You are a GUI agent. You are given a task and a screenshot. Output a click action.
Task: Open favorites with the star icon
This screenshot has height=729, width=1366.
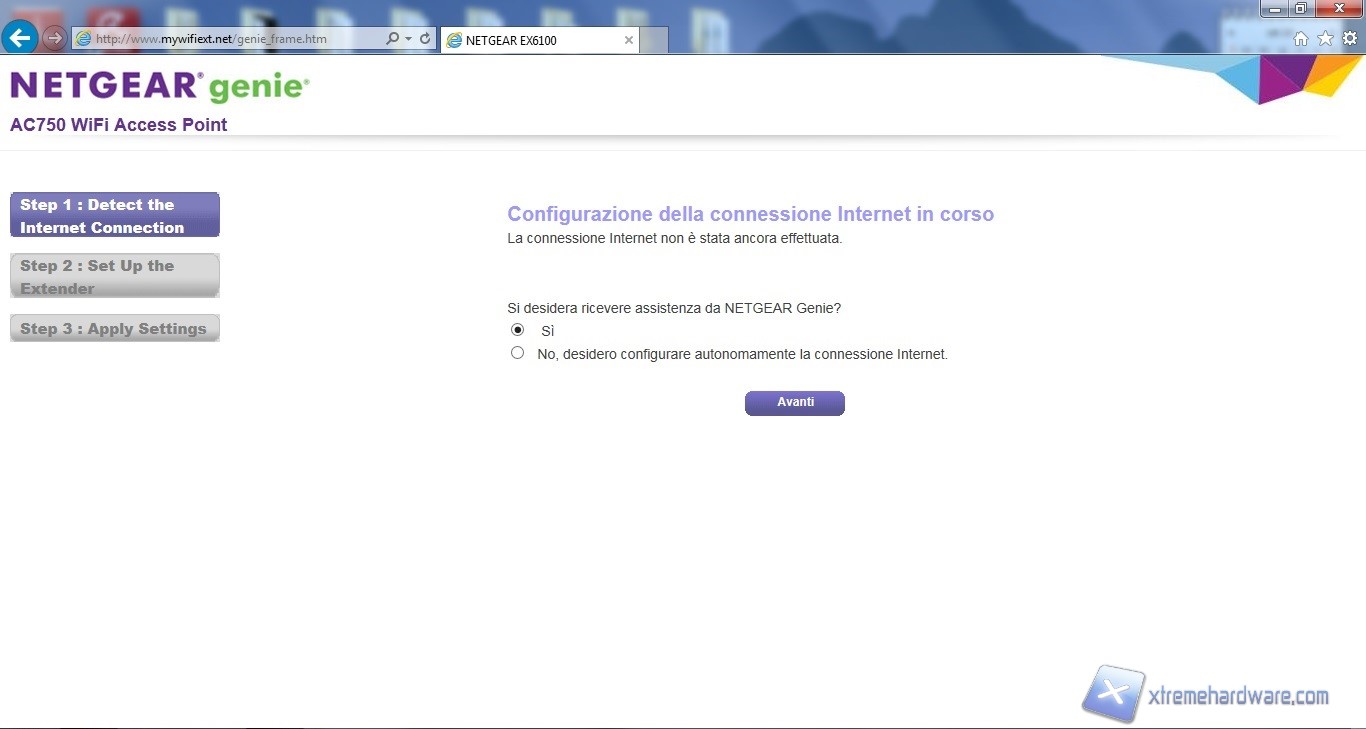pyautogui.click(x=1325, y=39)
